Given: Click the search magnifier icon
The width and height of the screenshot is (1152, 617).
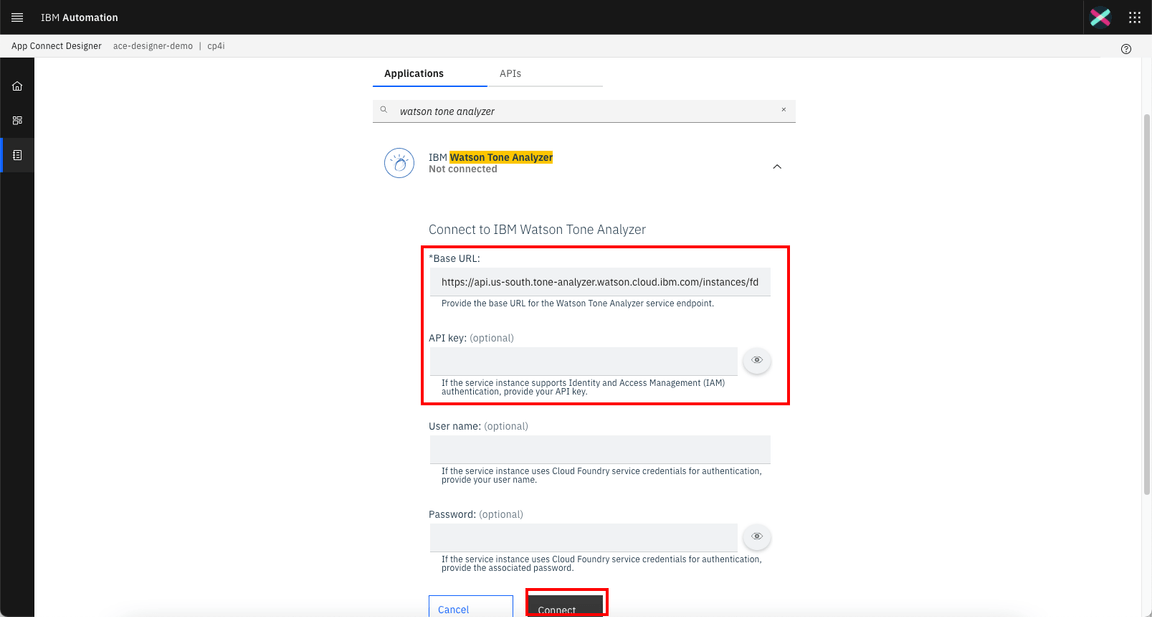Looking at the screenshot, I should click(x=384, y=110).
